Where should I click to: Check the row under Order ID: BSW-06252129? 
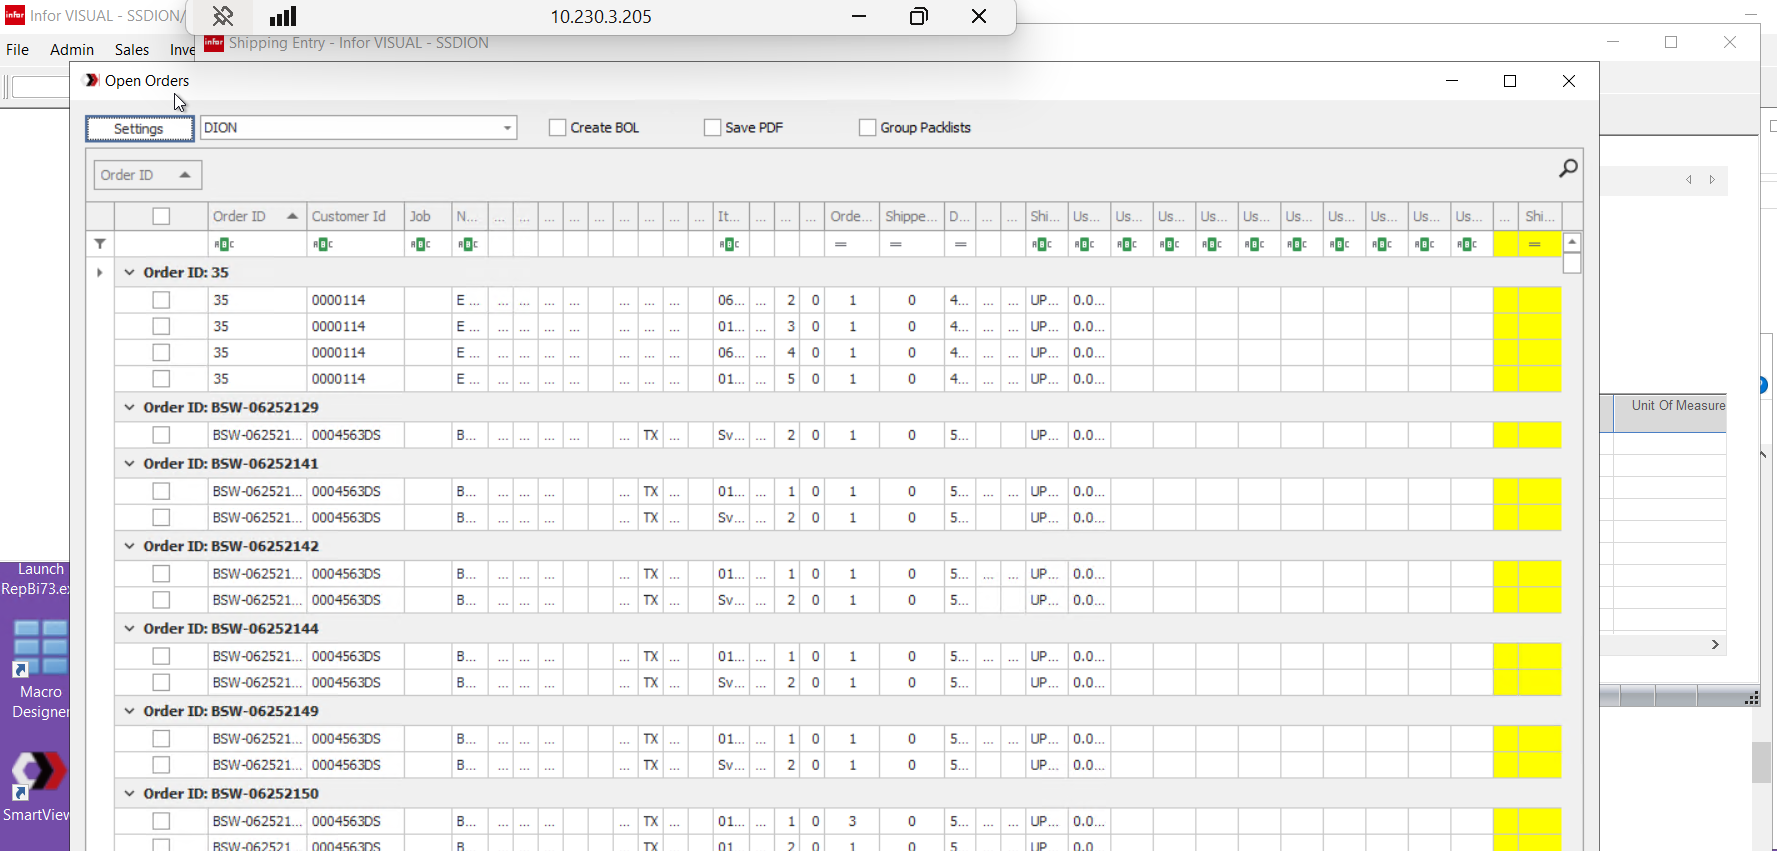point(161,435)
